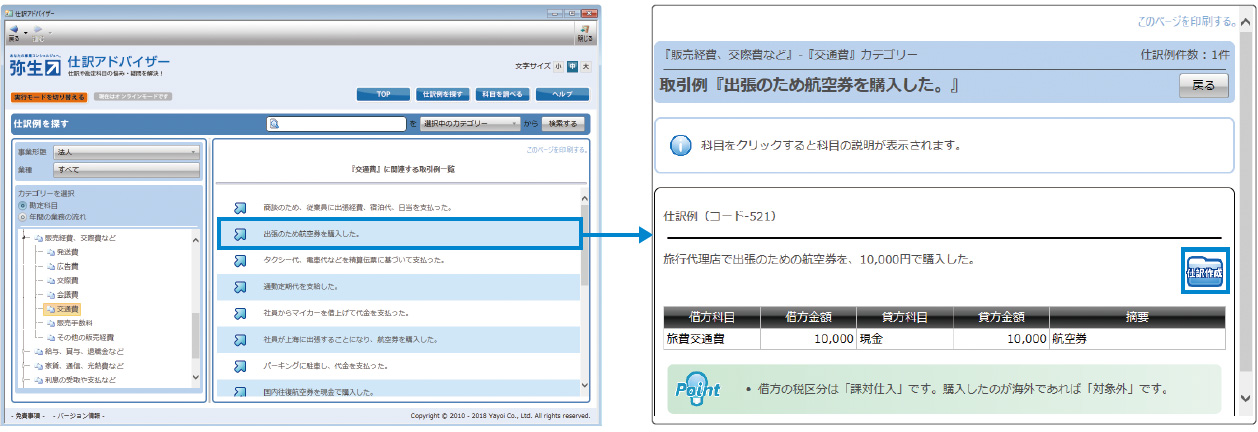Open the 仕訳例を探す navigation tab
Viewport: 1258px width, 432px height.
click(x=442, y=94)
